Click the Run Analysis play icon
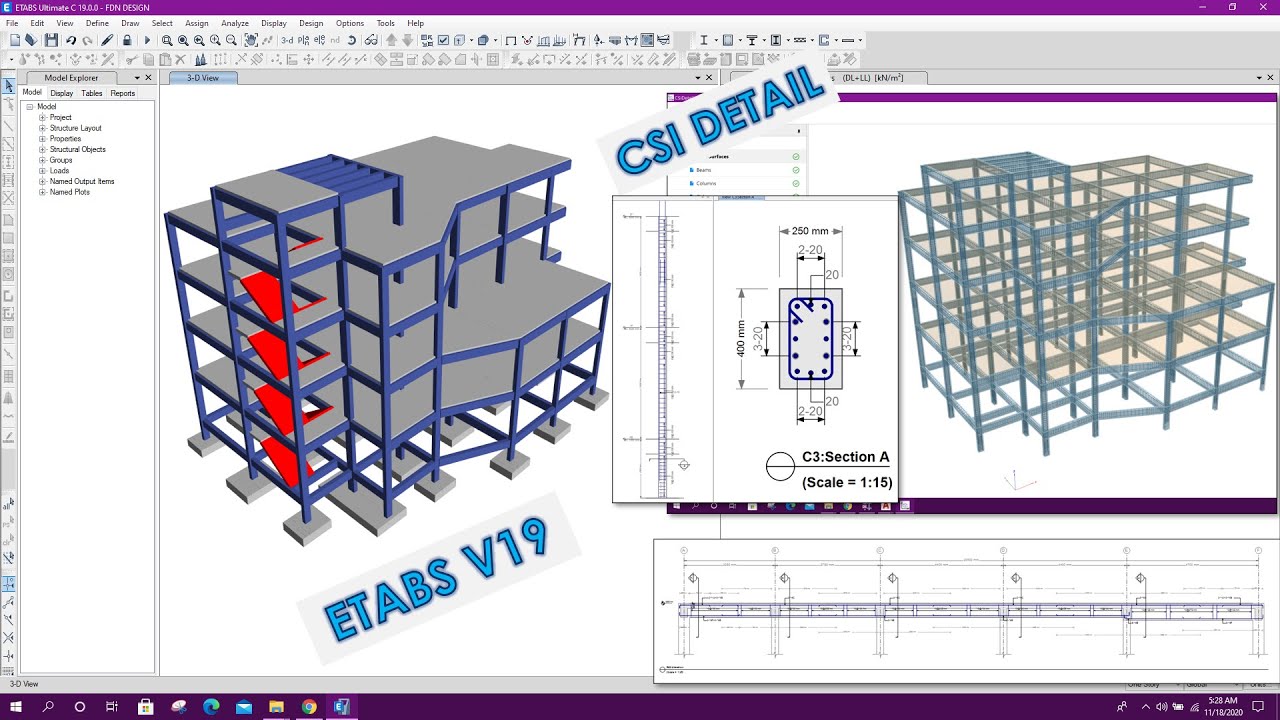This screenshot has height=720, width=1280. coord(147,40)
